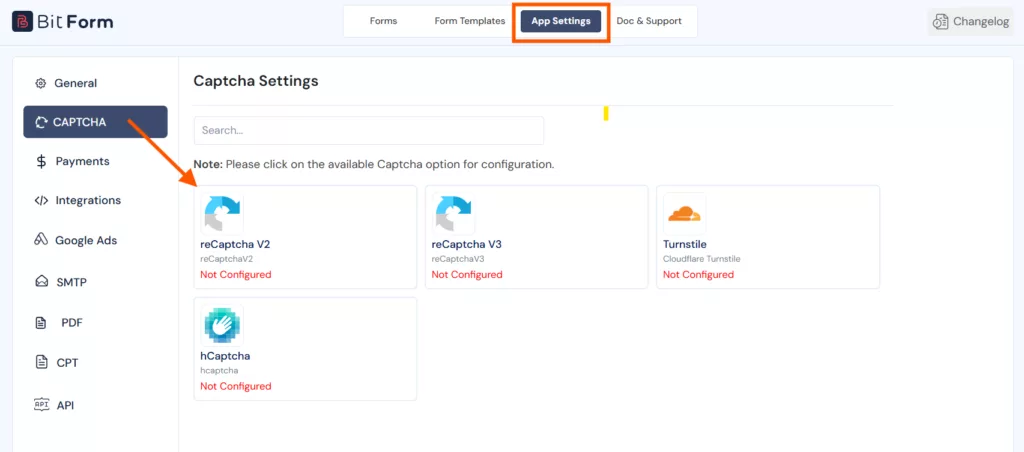Open reCaptcha V2 configuration card
Image resolution: width=1024 pixels, height=452 pixels.
pos(305,236)
